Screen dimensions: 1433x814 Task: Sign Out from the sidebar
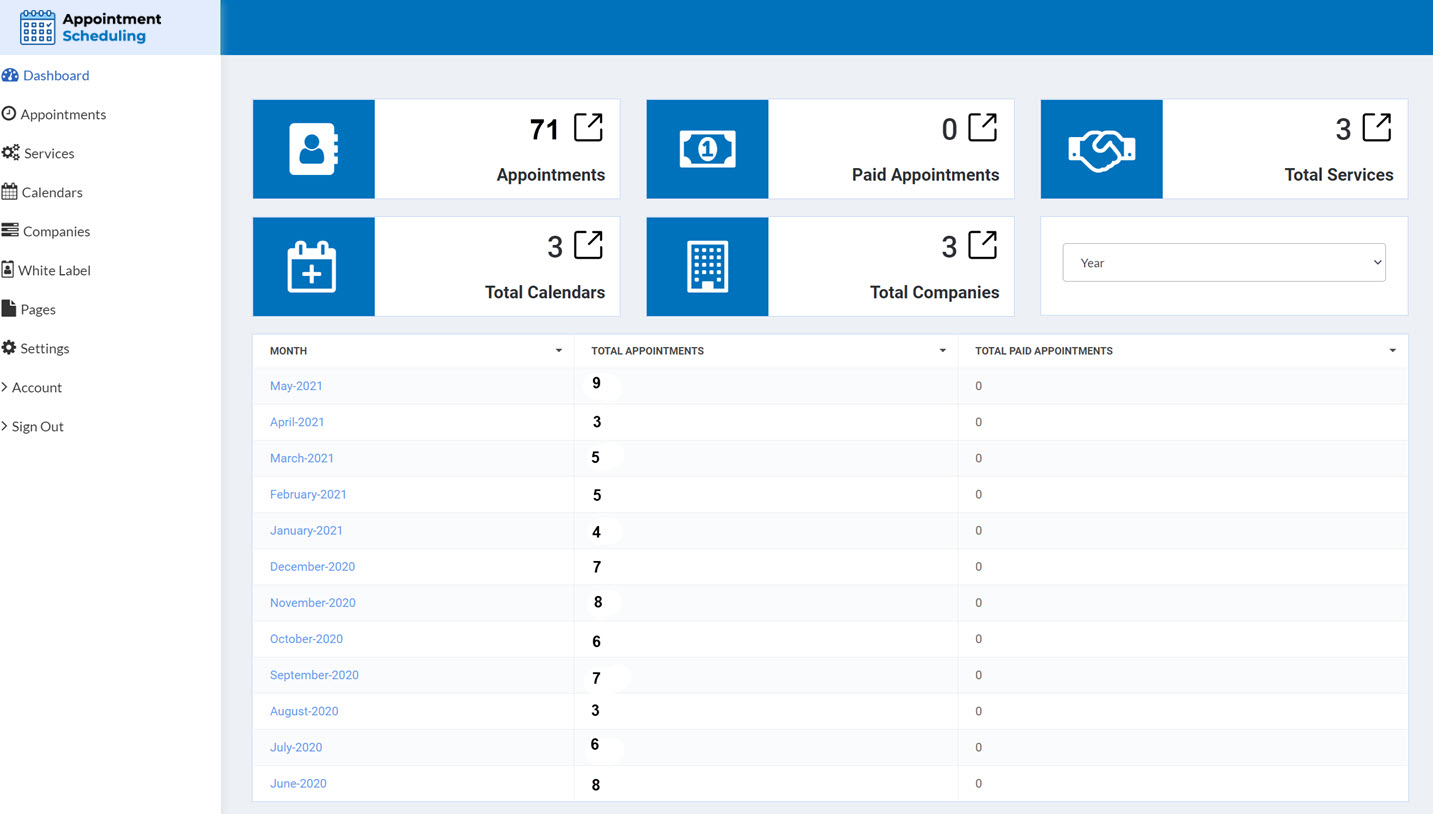pyautogui.click(x=37, y=426)
